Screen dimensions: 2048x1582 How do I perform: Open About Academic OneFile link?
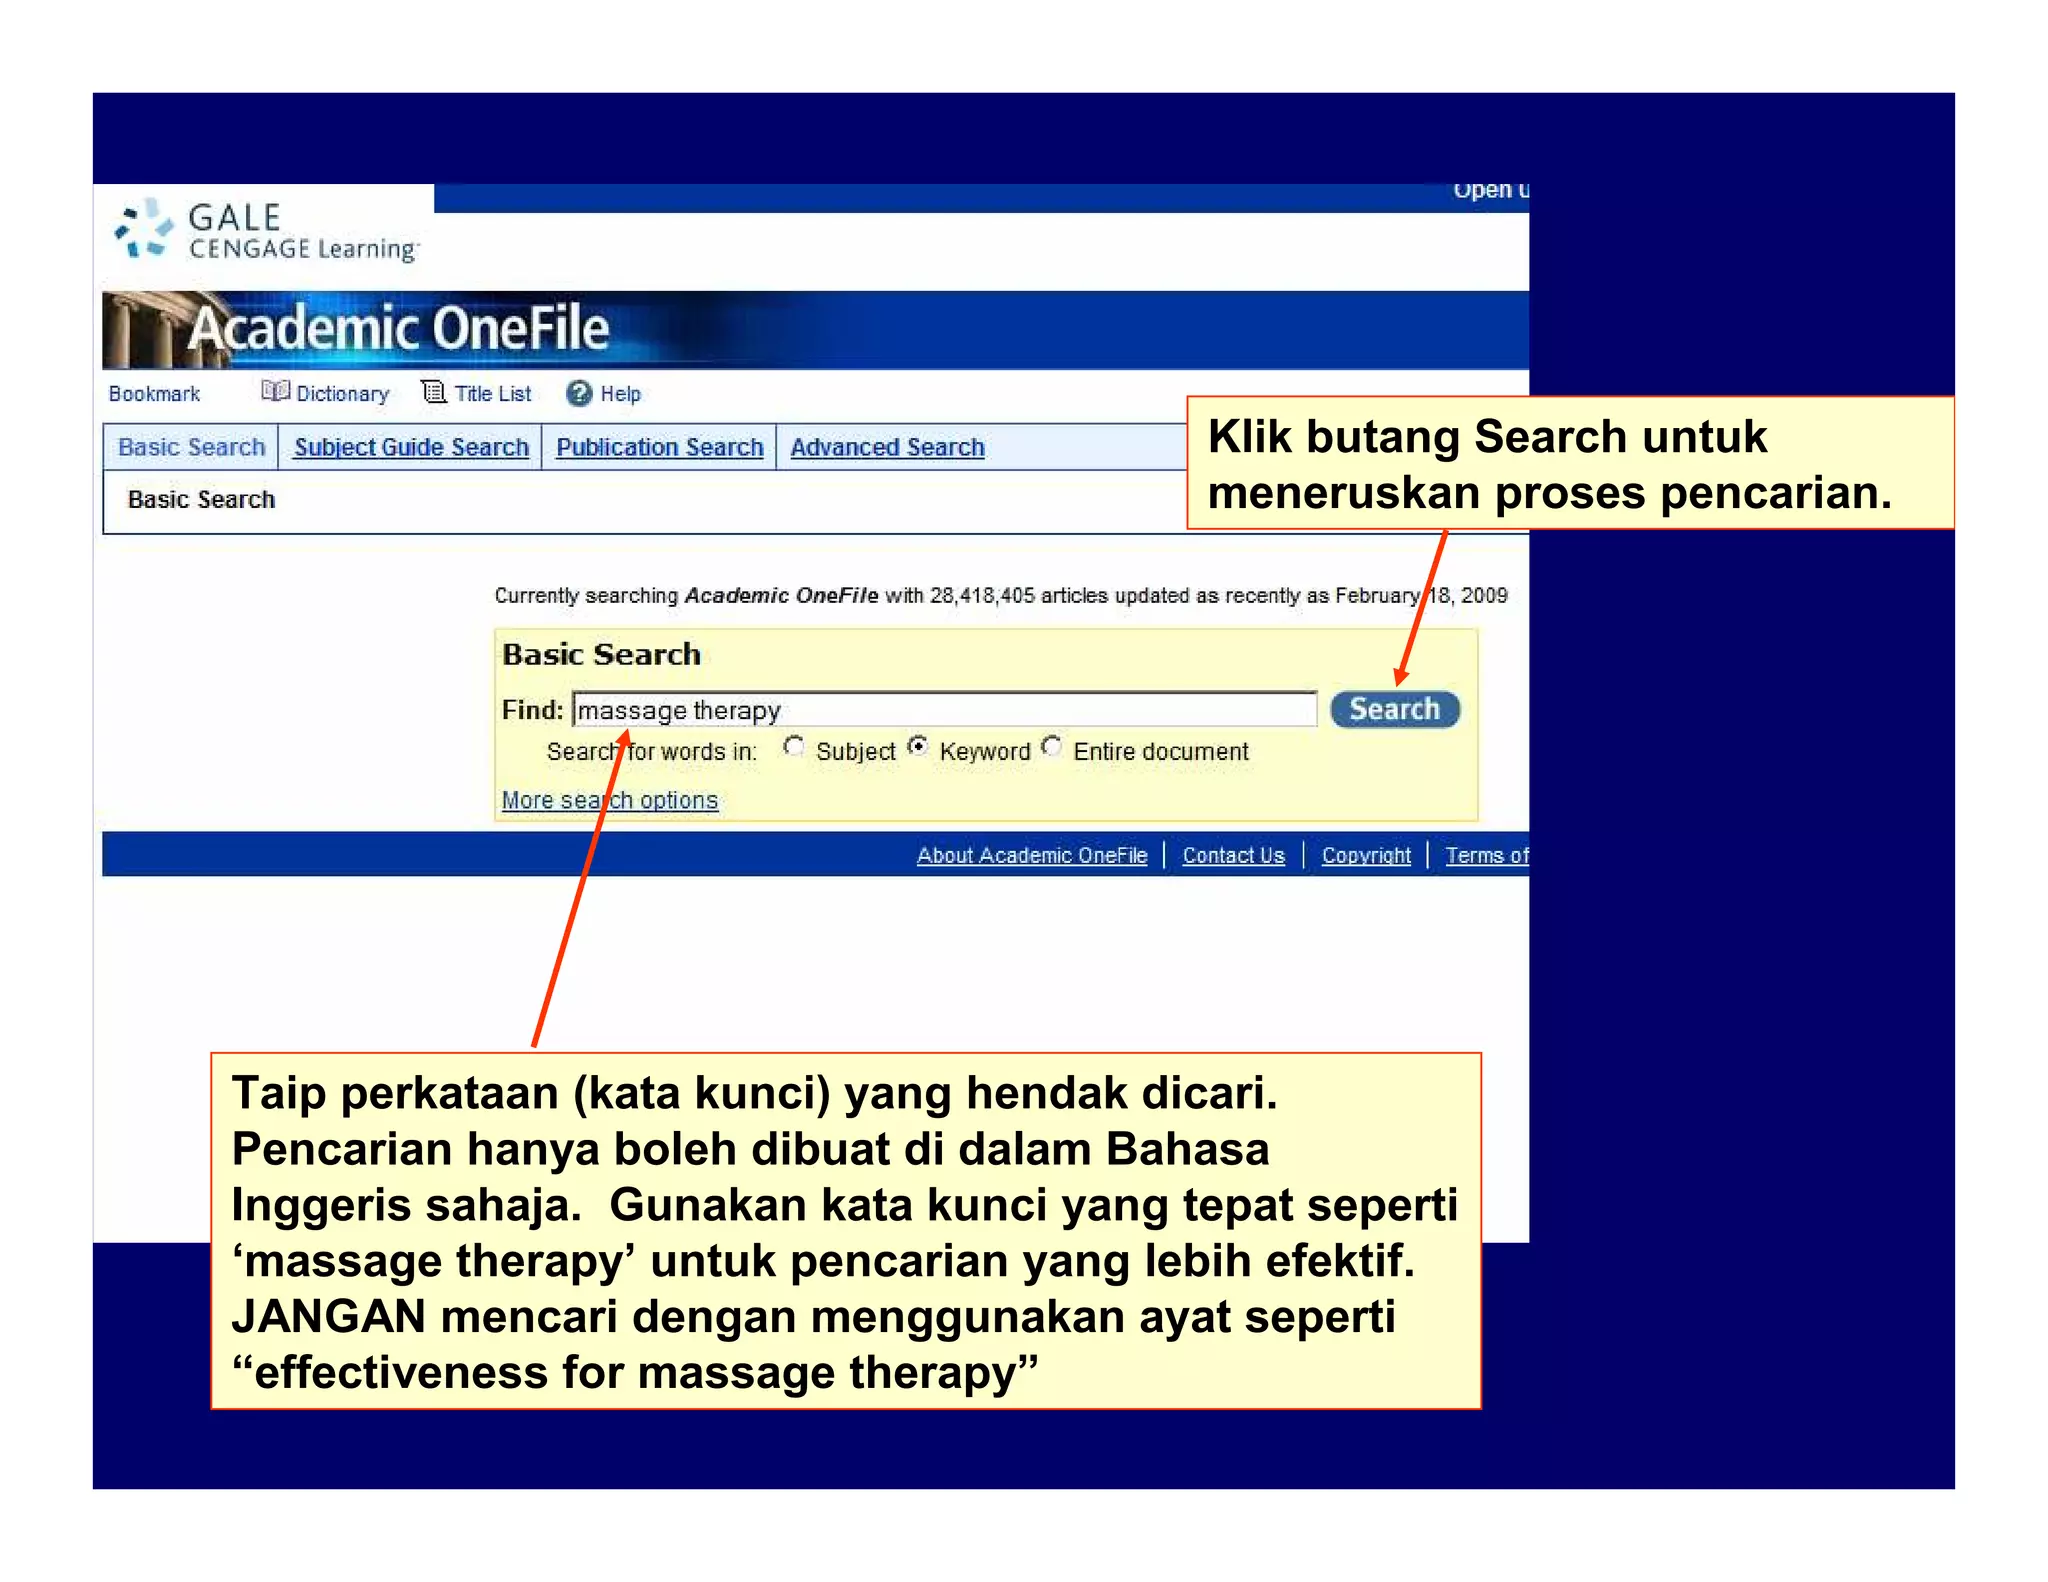1032,855
